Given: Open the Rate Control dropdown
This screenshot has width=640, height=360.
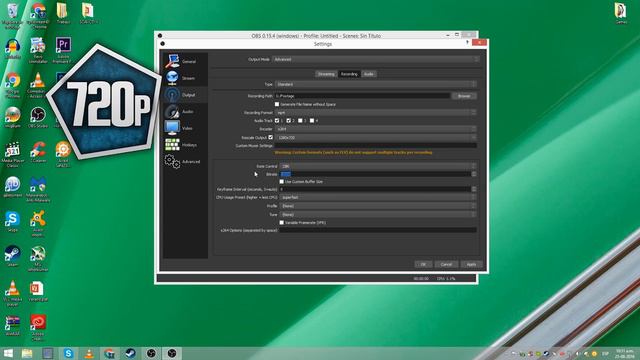Looking at the screenshot, I should (378, 166).
